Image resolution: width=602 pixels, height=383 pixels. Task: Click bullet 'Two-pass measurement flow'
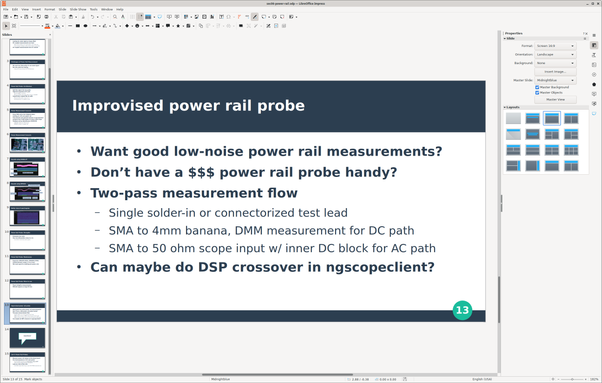[x=194, y=193]
